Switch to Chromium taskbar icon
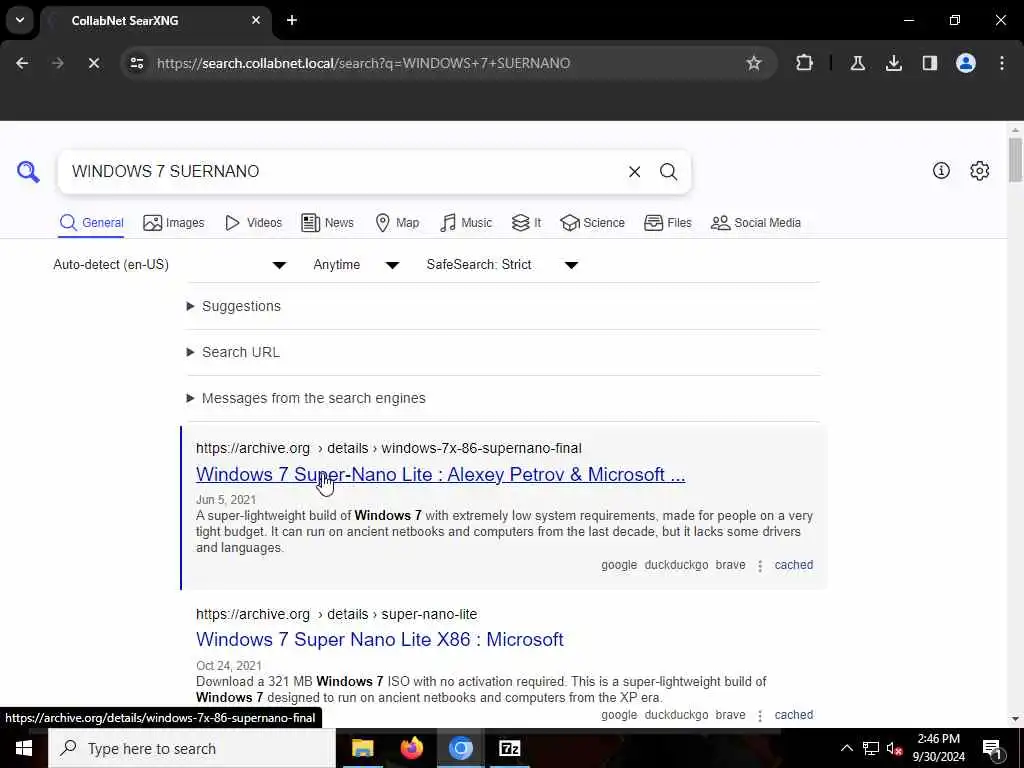Image resolution: width=1024 pixels, height=768 pixels. click(x=460, y=748)
